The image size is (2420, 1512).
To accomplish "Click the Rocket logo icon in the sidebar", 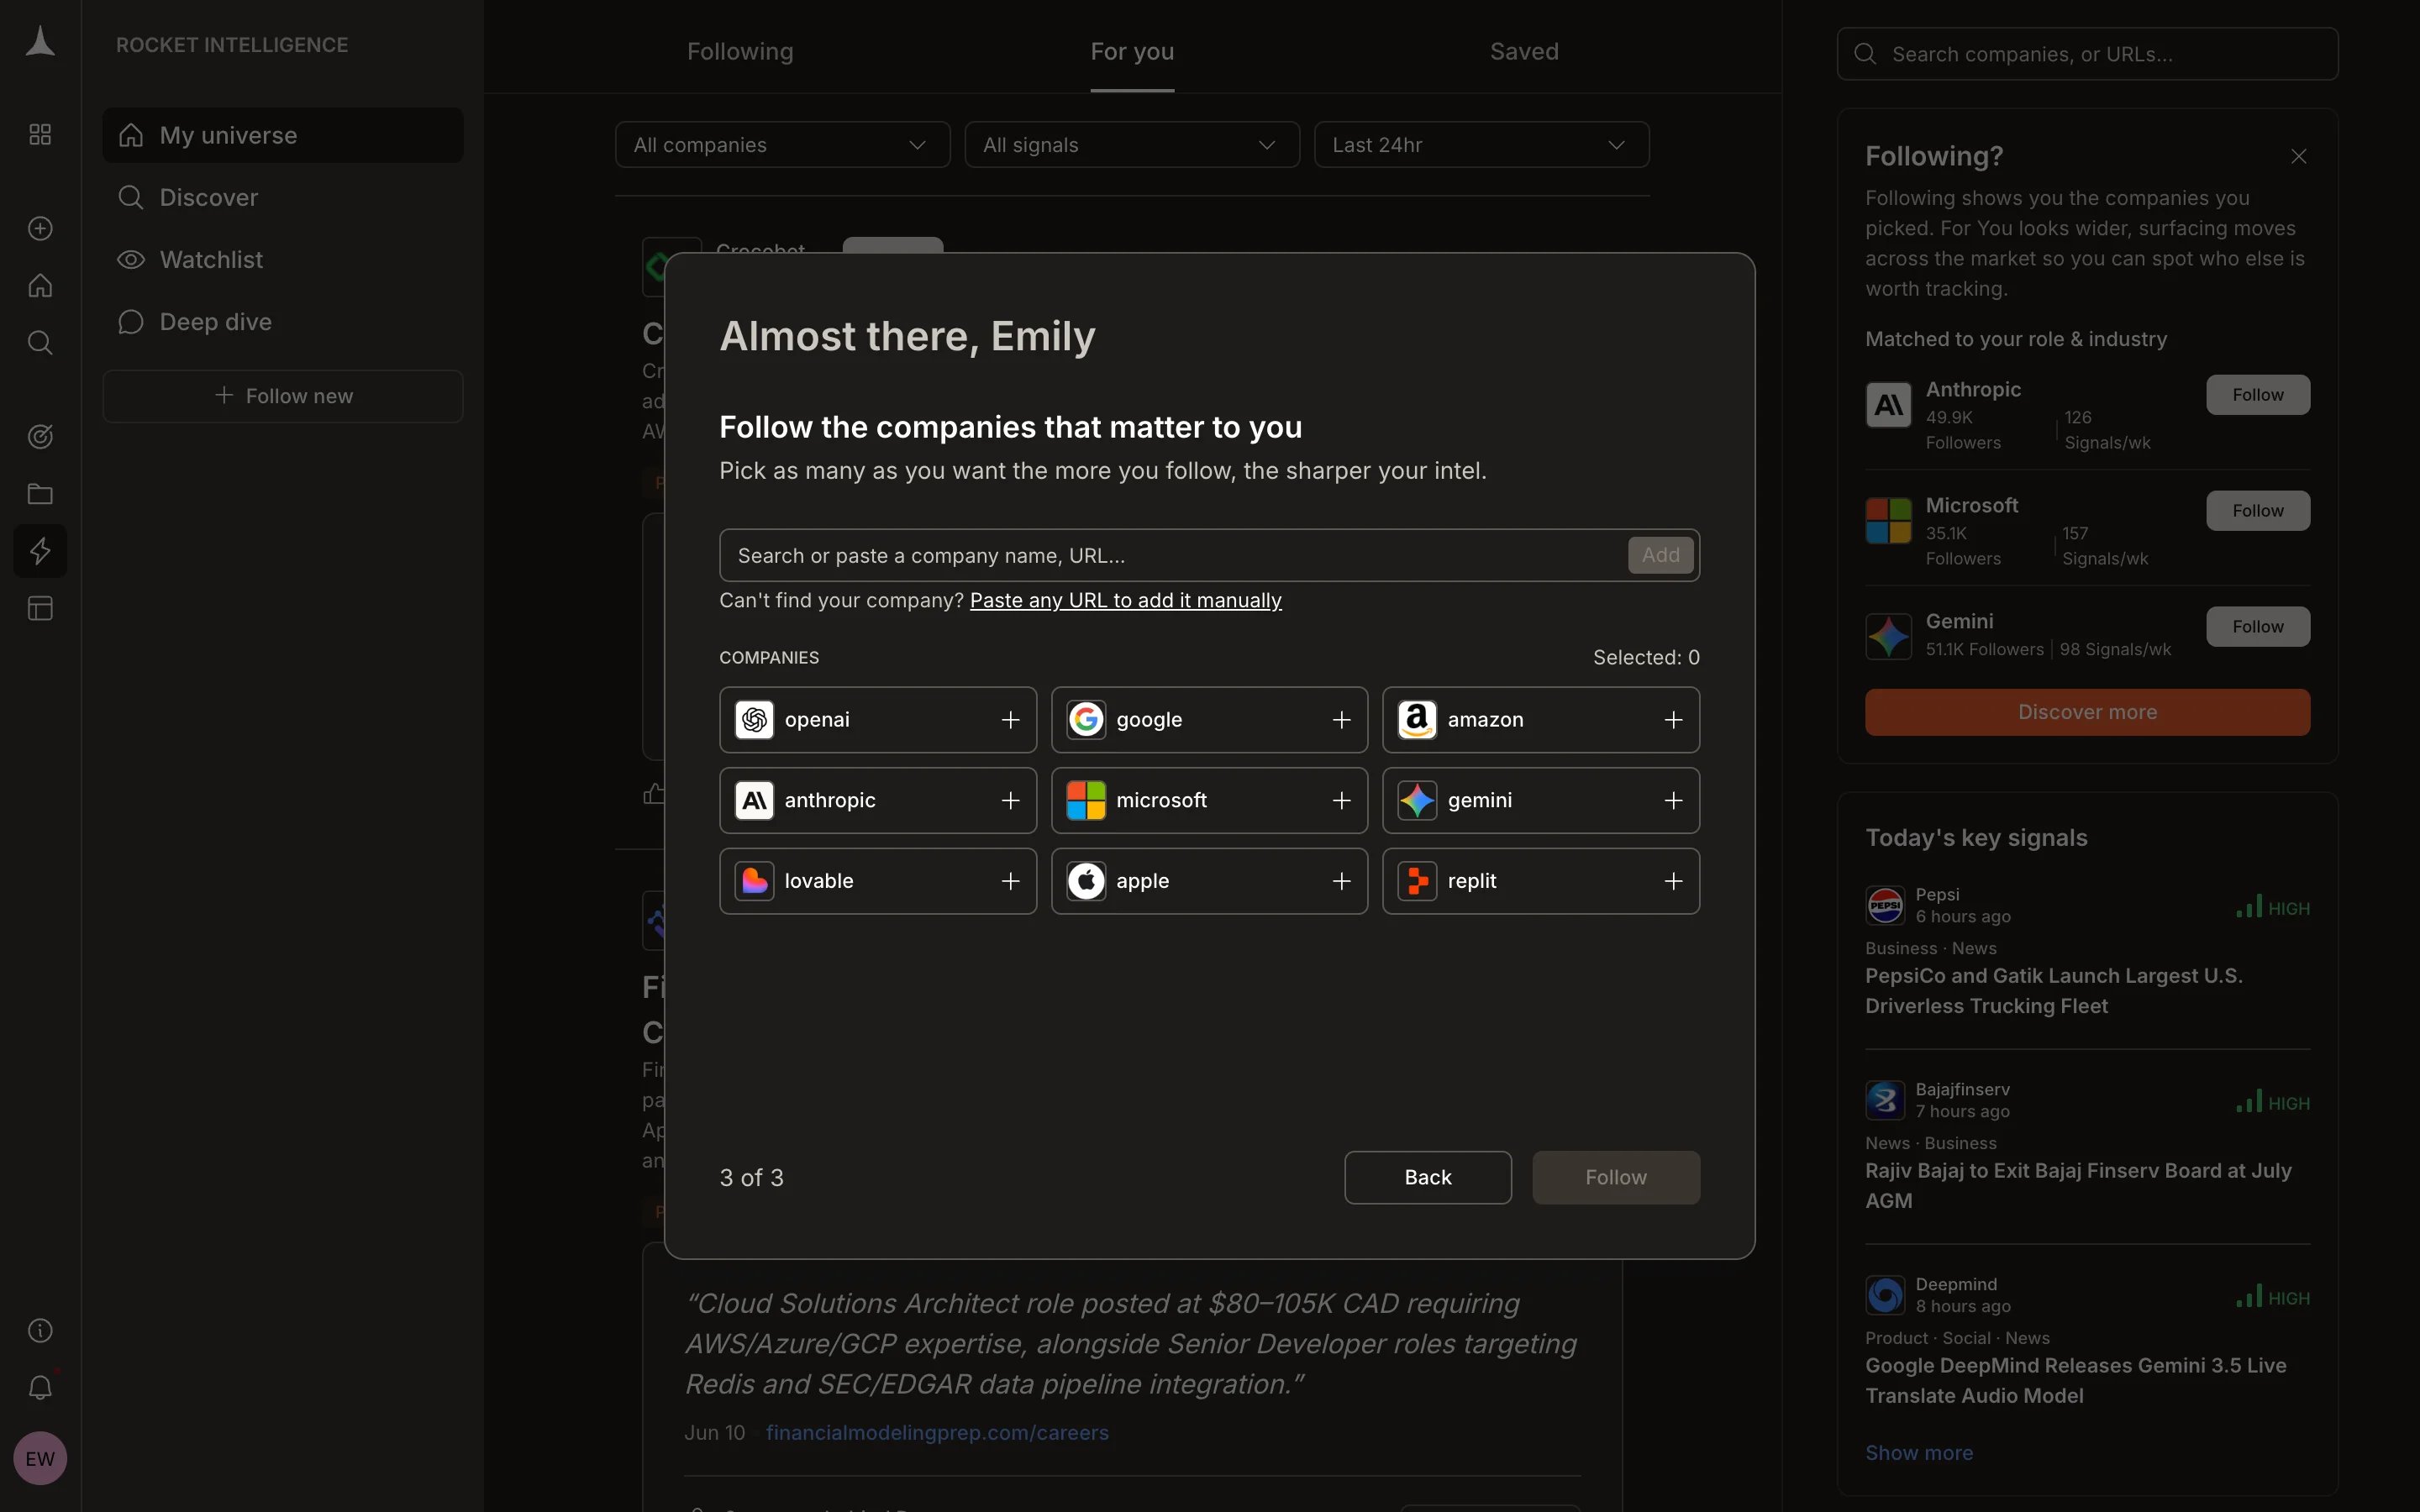I will tap(40, 42).
